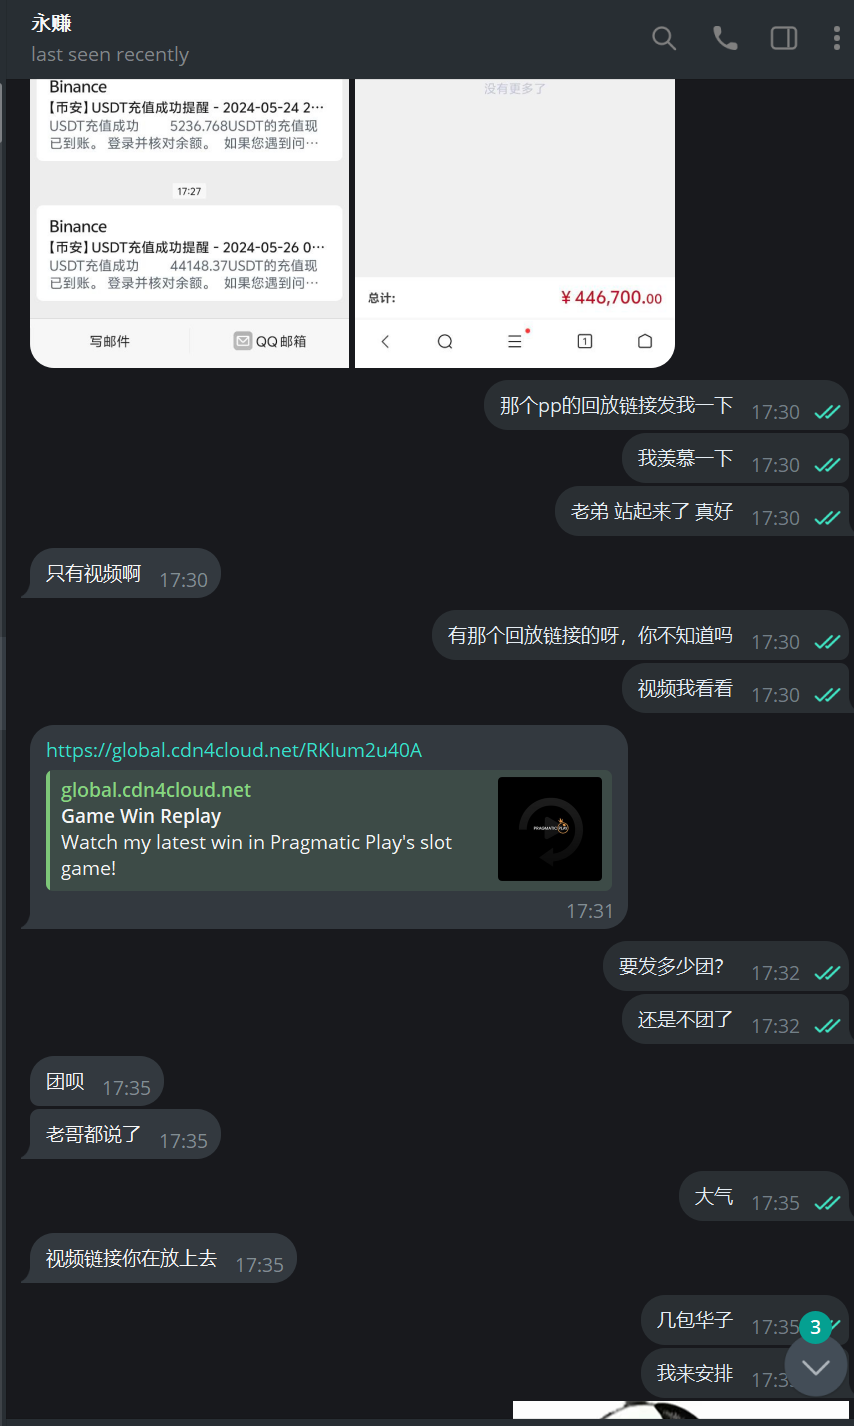The height and width of the screenshot is (1426, 854).
Task: Toggle the right sidebar panel
Action: (784, 39)
